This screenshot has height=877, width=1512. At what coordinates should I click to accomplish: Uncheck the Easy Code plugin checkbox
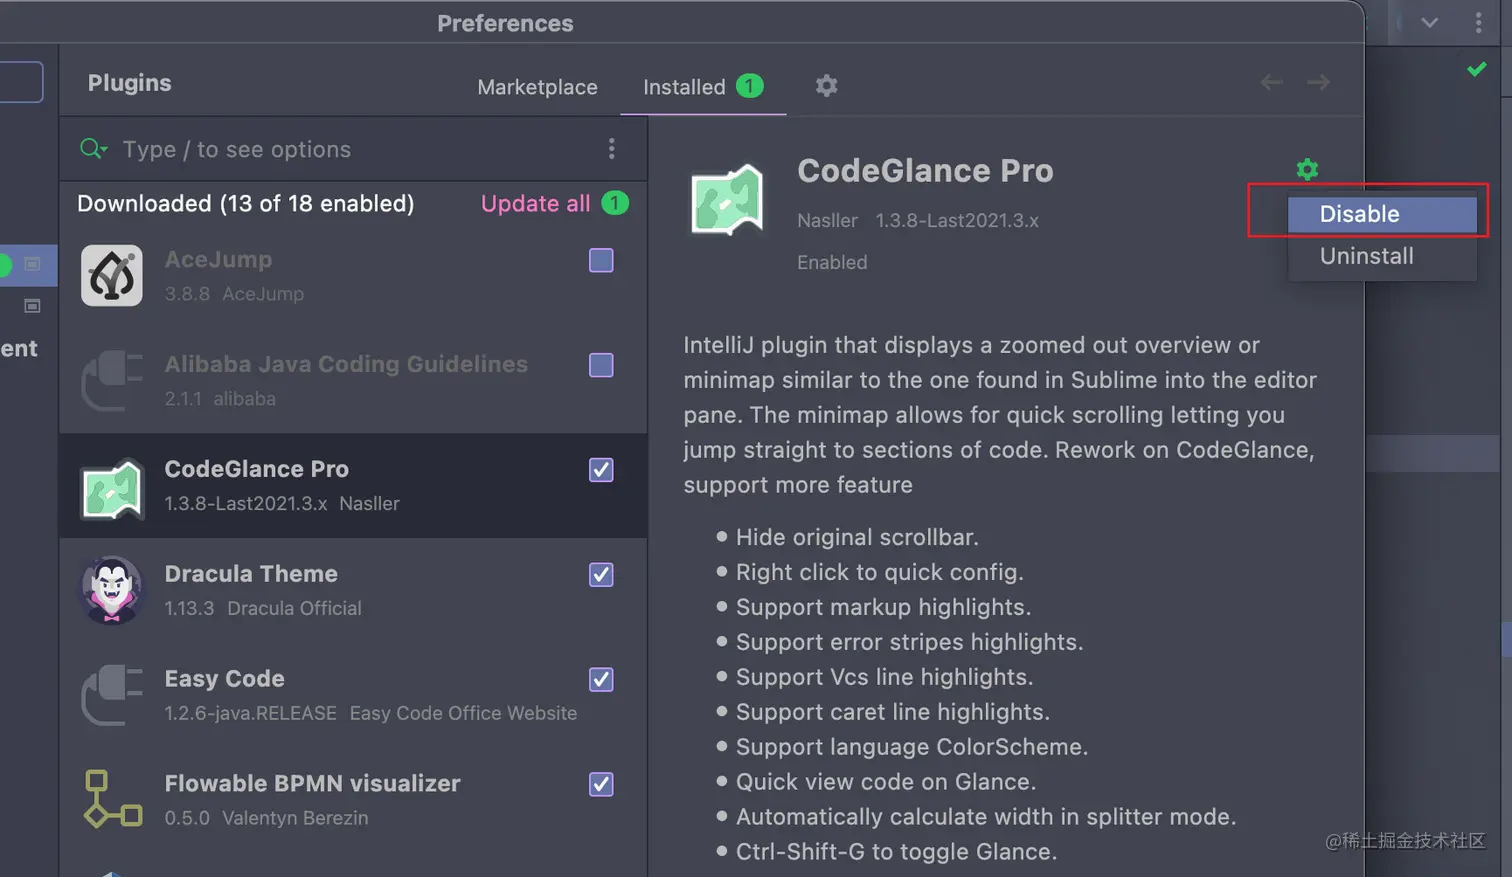click(601, 680)
